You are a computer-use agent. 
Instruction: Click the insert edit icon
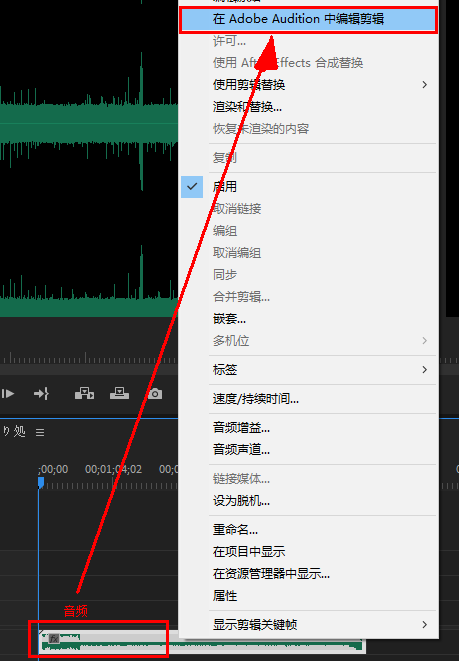coord(84,394)
